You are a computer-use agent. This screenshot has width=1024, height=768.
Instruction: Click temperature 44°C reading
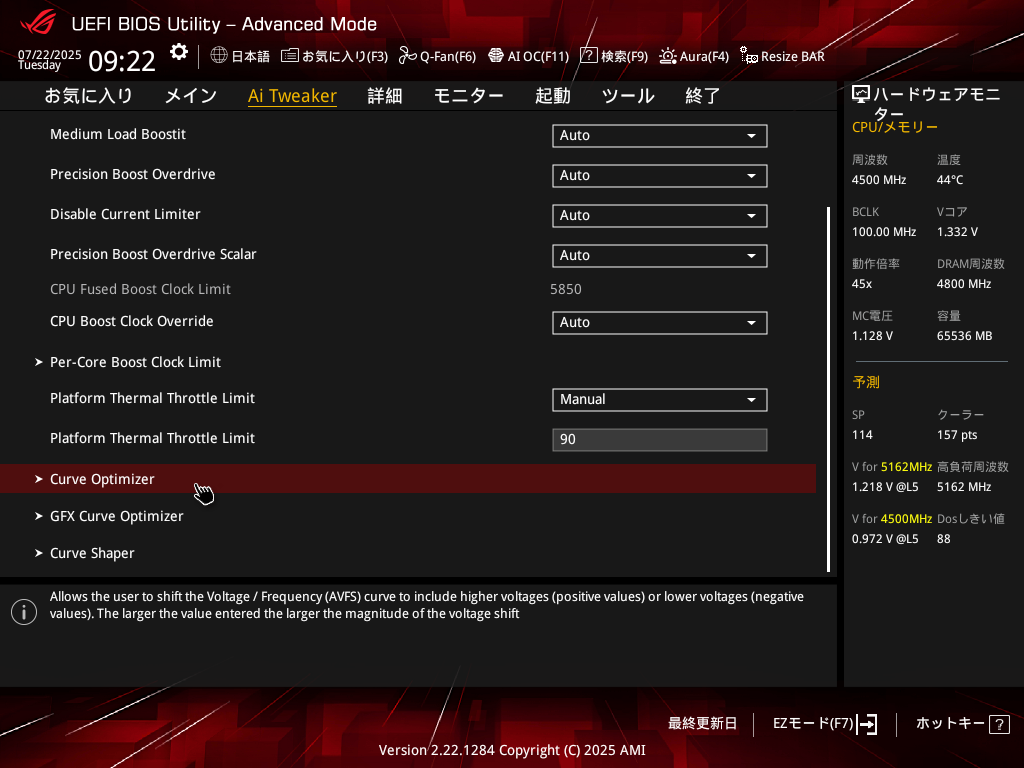(950, 180)
